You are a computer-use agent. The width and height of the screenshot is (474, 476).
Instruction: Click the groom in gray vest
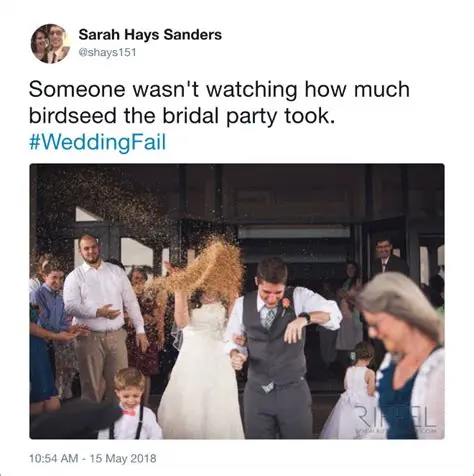pos(280,347)
